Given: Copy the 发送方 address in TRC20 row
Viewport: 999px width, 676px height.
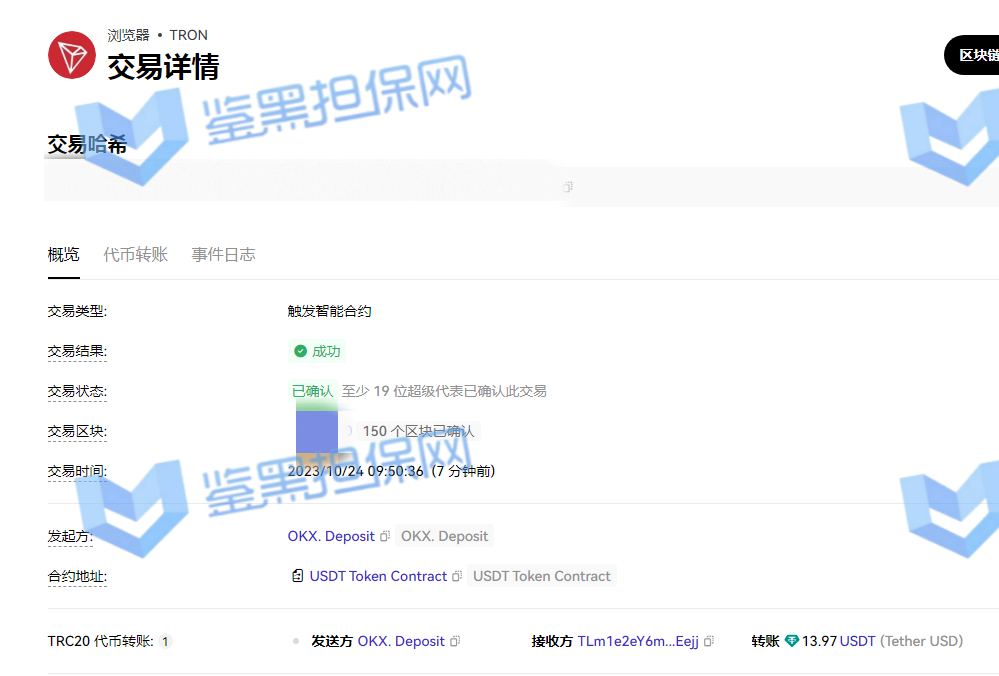Looking at the screenshot, I should (455, 642).
